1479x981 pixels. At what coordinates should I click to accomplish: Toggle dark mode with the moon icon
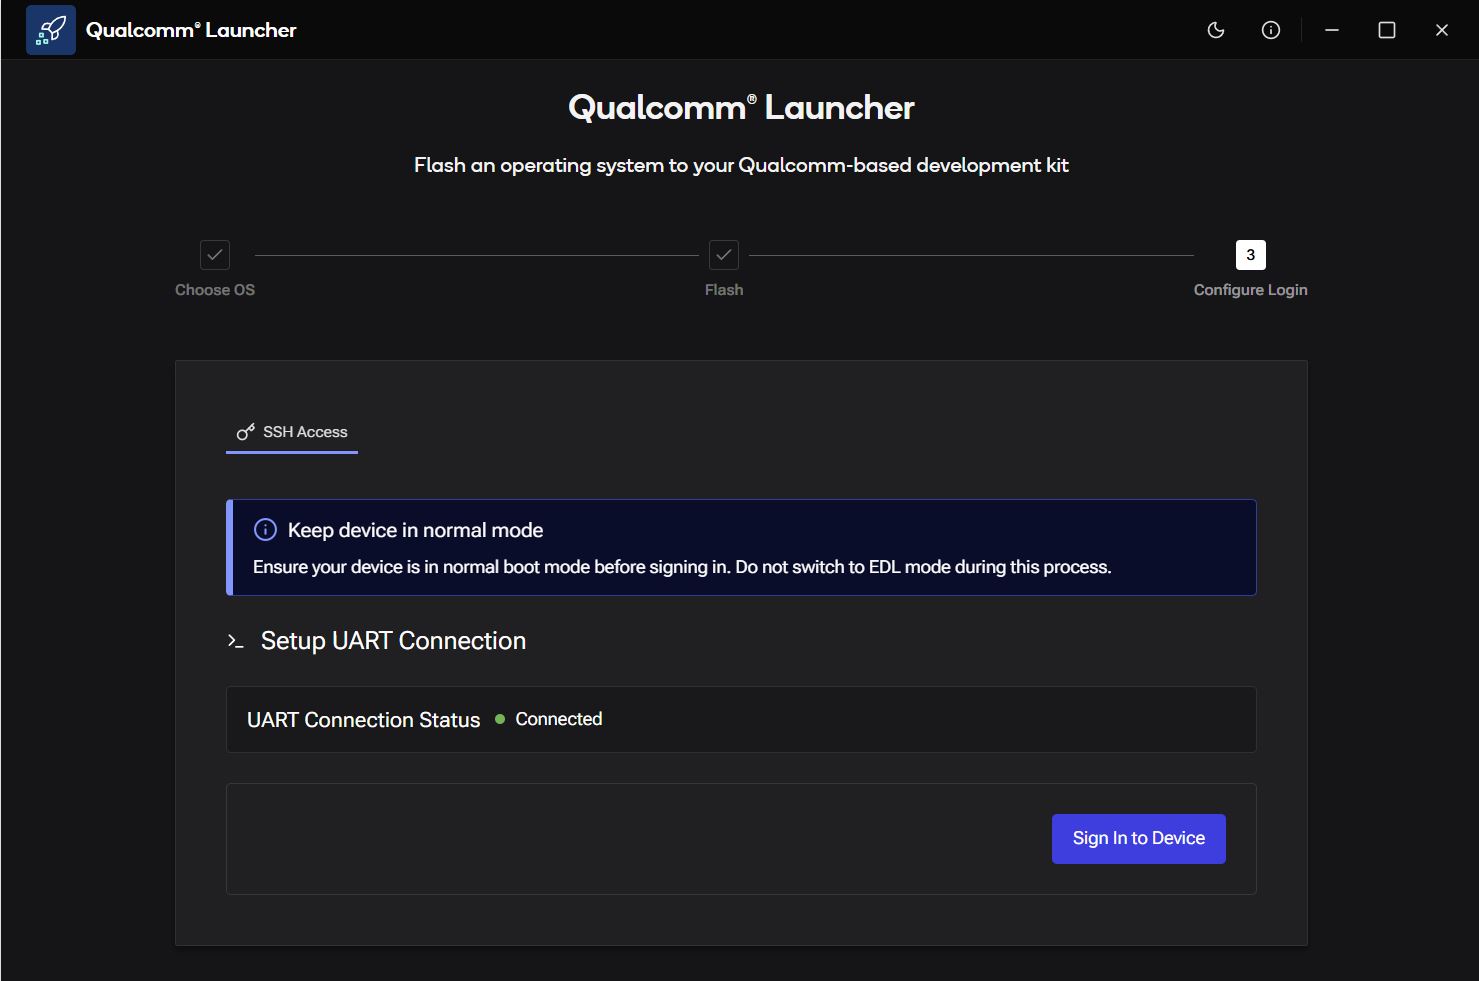[x=1216, y=30]
